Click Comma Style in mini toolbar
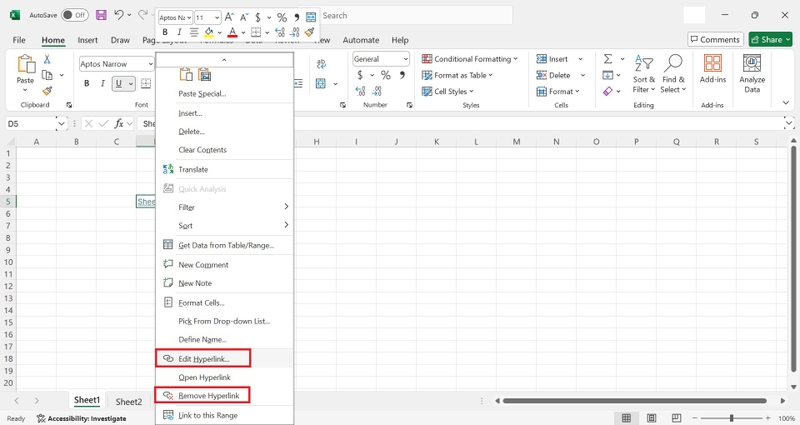800x425 pixels. (296, 17)
